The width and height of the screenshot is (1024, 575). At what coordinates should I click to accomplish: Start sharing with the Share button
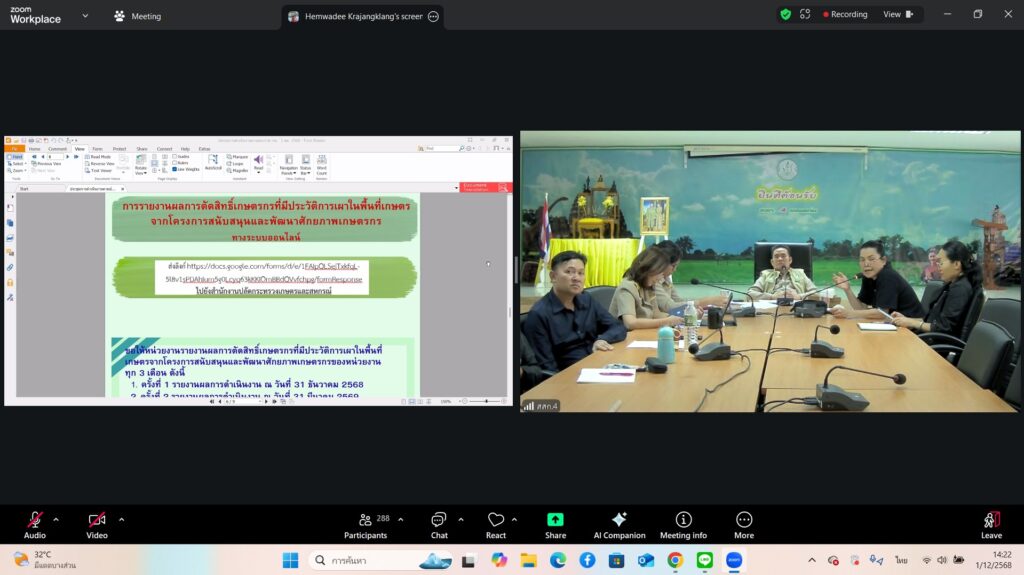[x=555, y=525]
